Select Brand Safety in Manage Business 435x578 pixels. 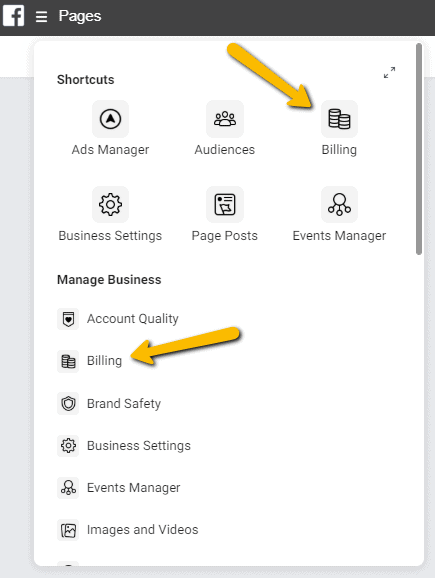tap(124, 404)
